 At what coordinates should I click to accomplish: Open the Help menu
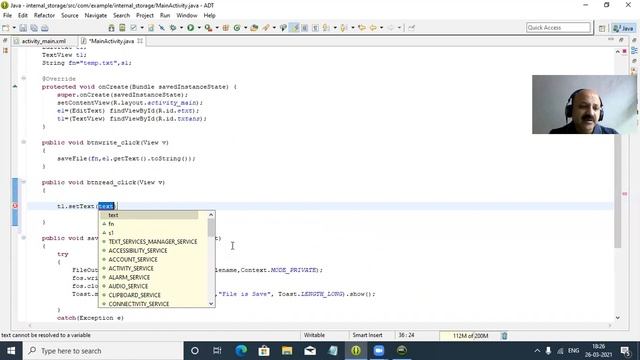click(209, 16)
